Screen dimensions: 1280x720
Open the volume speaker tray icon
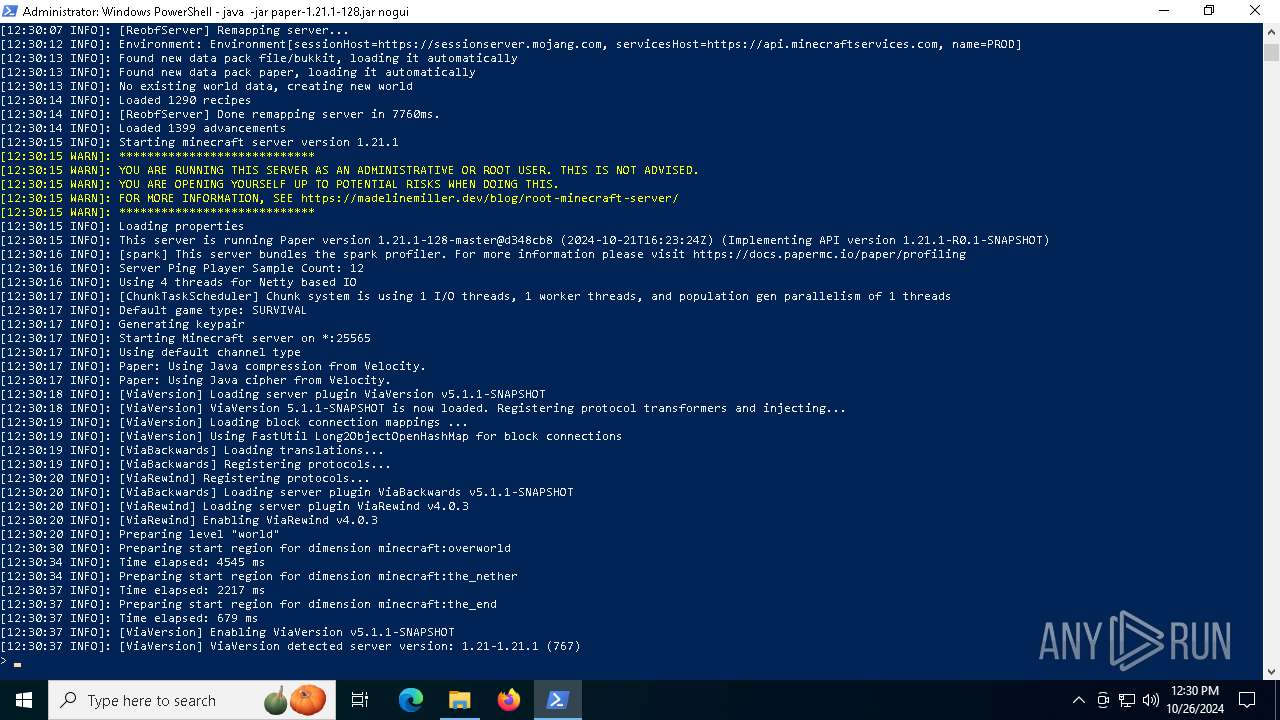tap(1151, 700)
